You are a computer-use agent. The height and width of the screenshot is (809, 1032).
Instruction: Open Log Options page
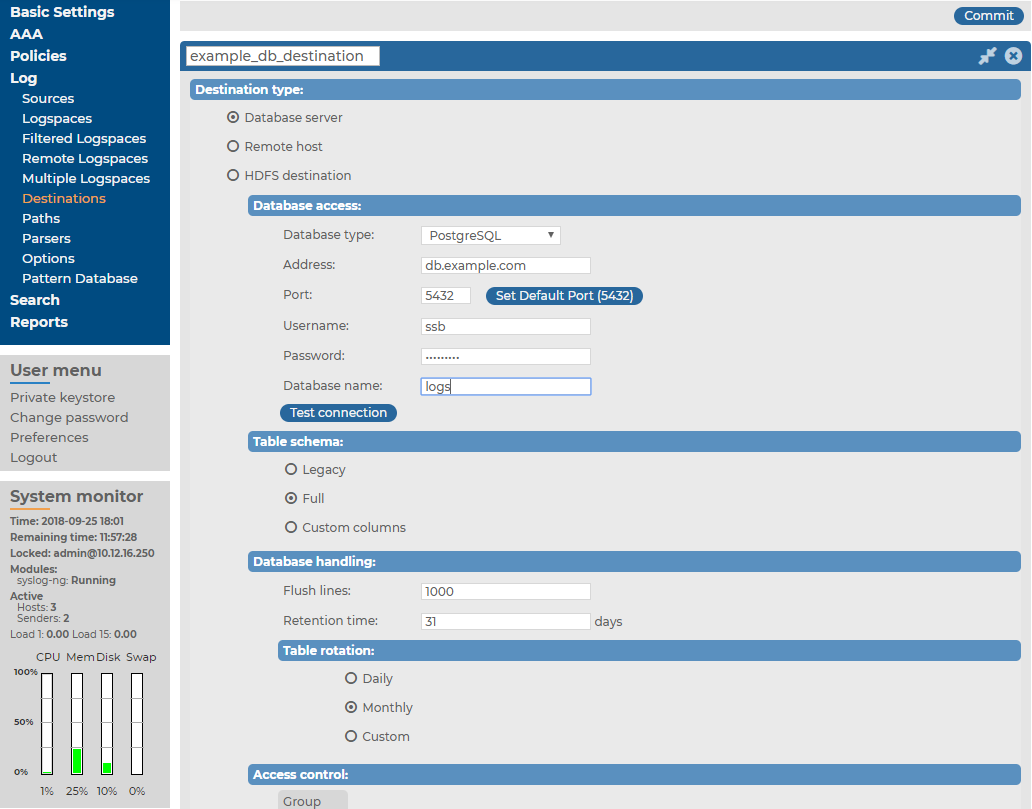pos(48,259)
